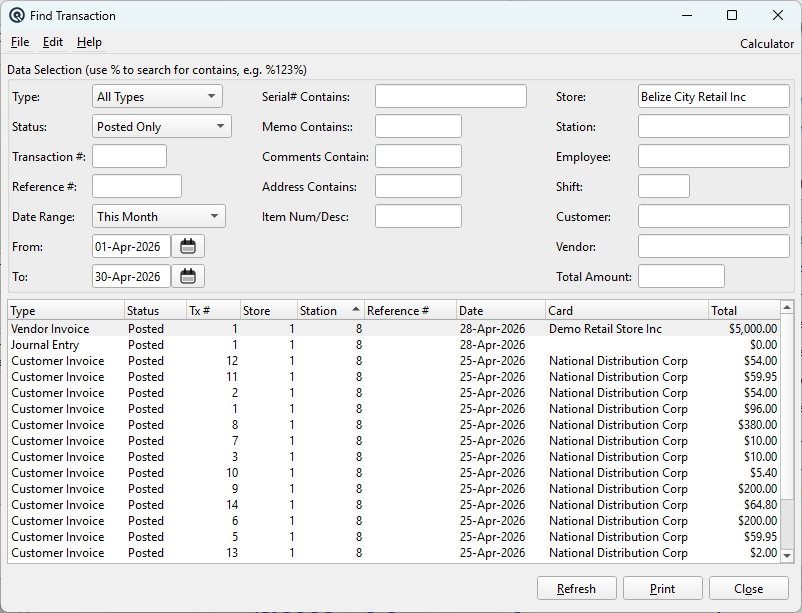Sort by the Total column header
Viewport: 802px width, 613px height.
(x=744, y=311)
